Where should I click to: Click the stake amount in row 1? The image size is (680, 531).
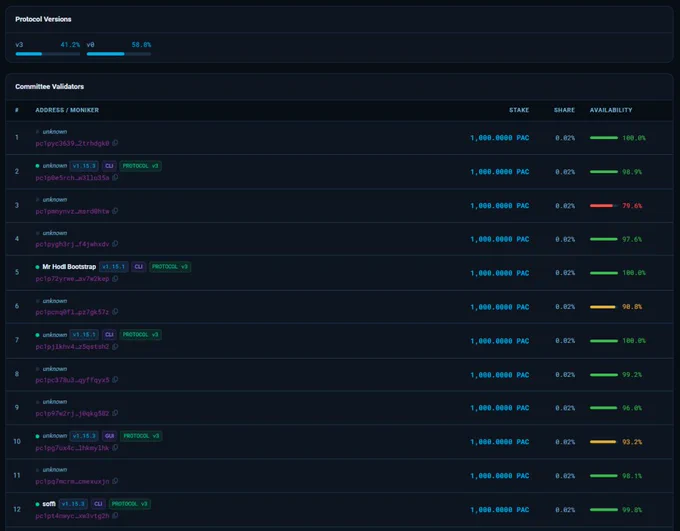(x=500, y=138)
